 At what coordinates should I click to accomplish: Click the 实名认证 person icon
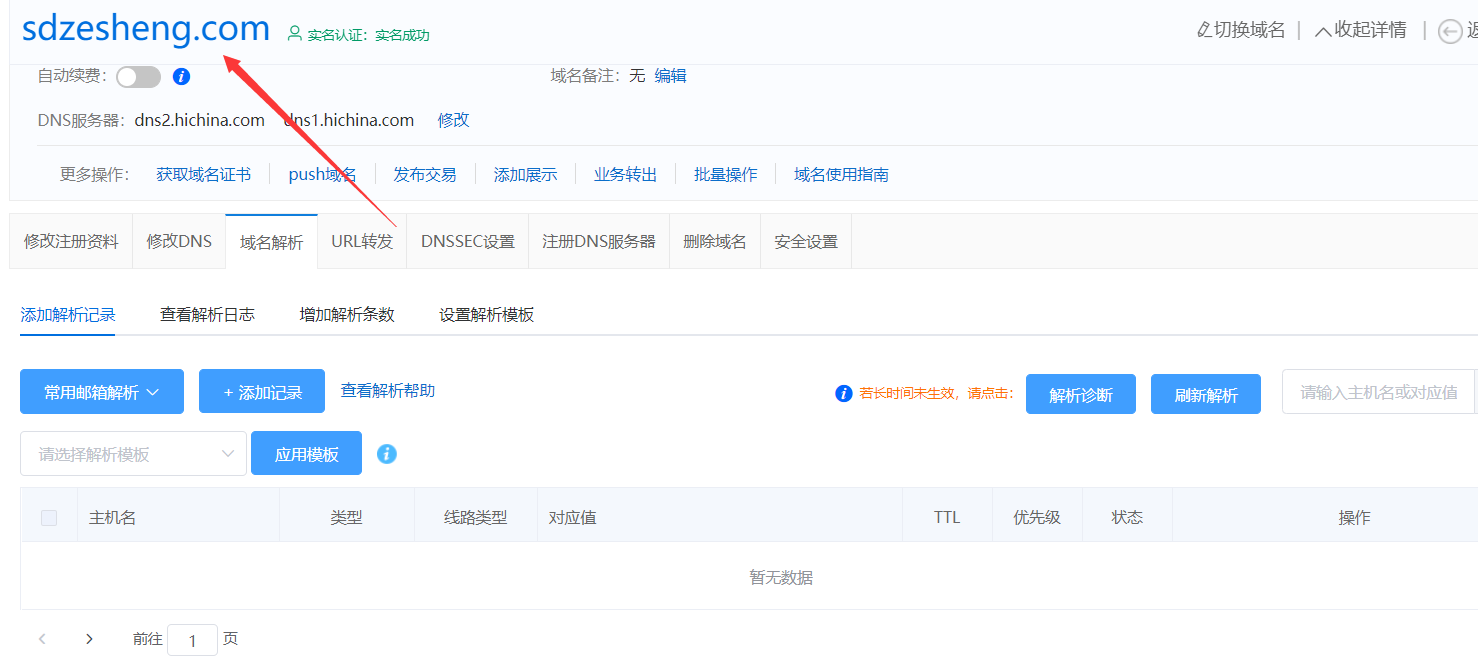coord(294,34)
